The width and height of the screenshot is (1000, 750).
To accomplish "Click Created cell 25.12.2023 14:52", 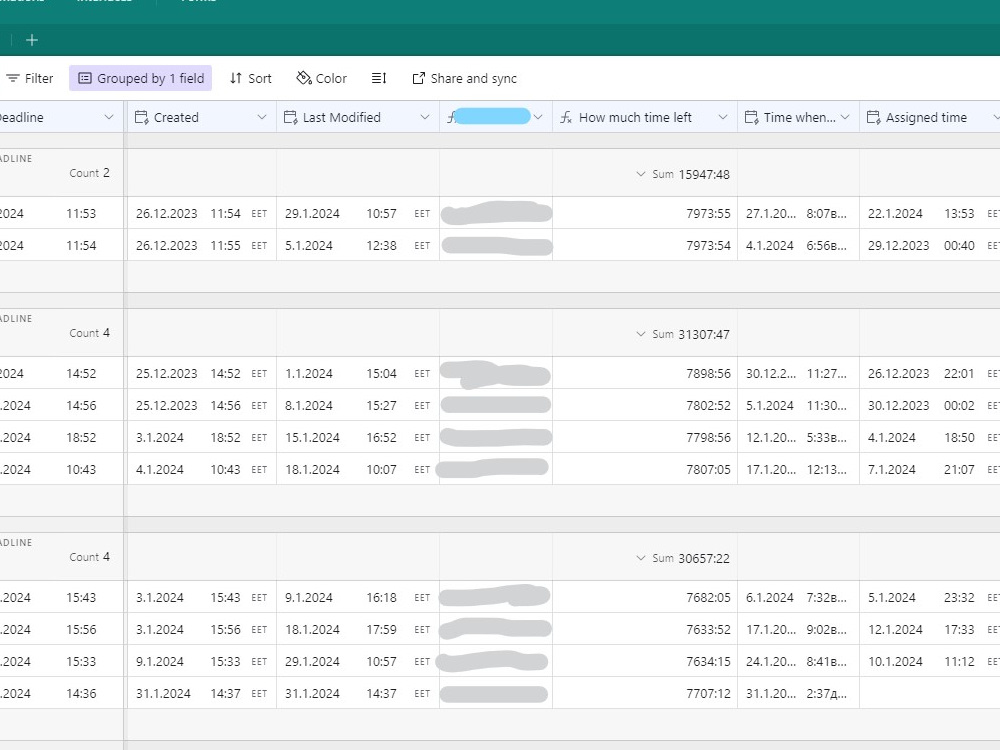I will pos(202,373).
